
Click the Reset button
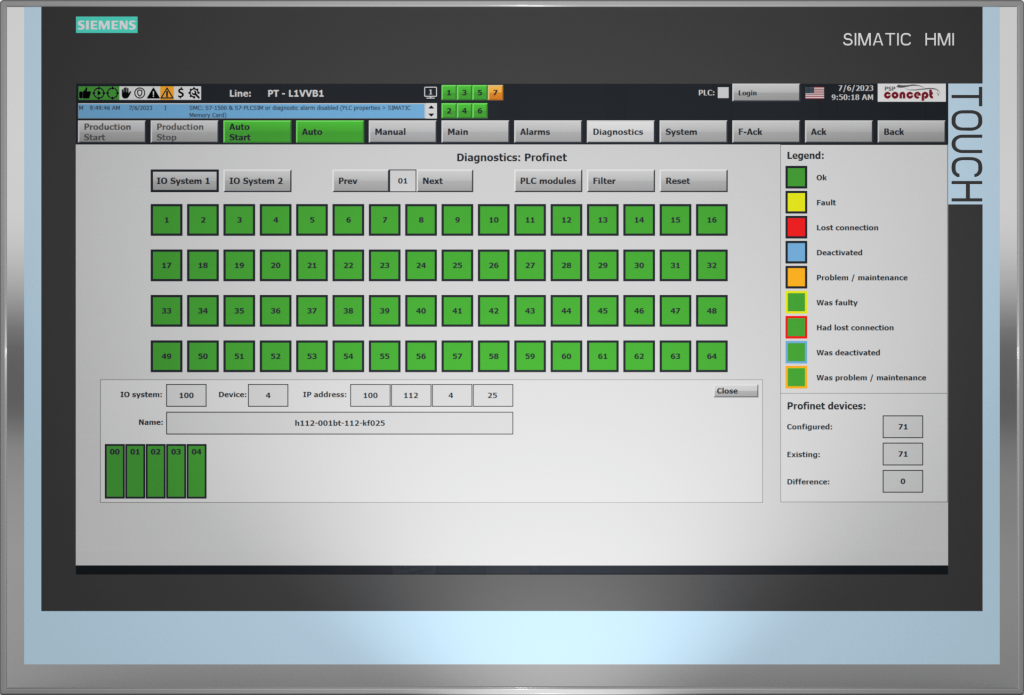pyautogui.click(x=694, y=181)
